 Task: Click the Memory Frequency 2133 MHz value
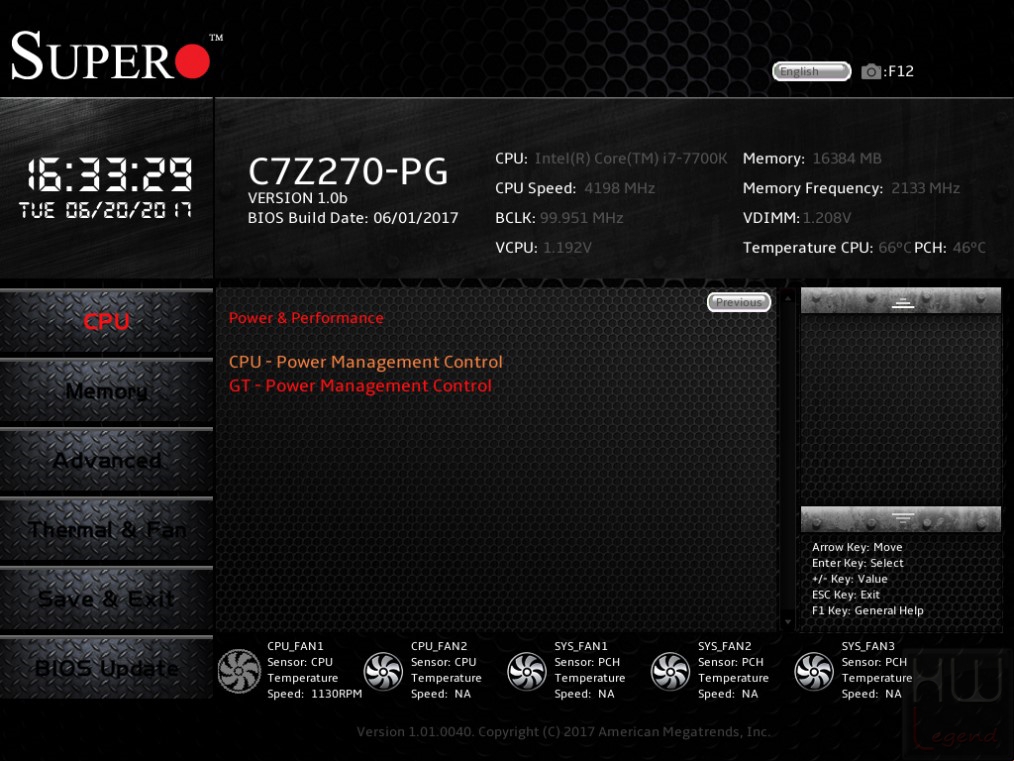click(925, 188)
